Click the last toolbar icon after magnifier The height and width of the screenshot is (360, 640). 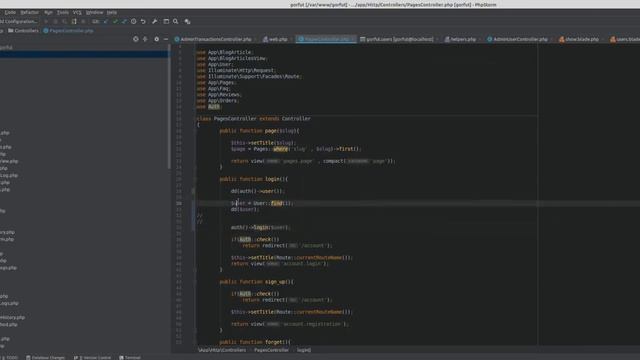(187, 21)
